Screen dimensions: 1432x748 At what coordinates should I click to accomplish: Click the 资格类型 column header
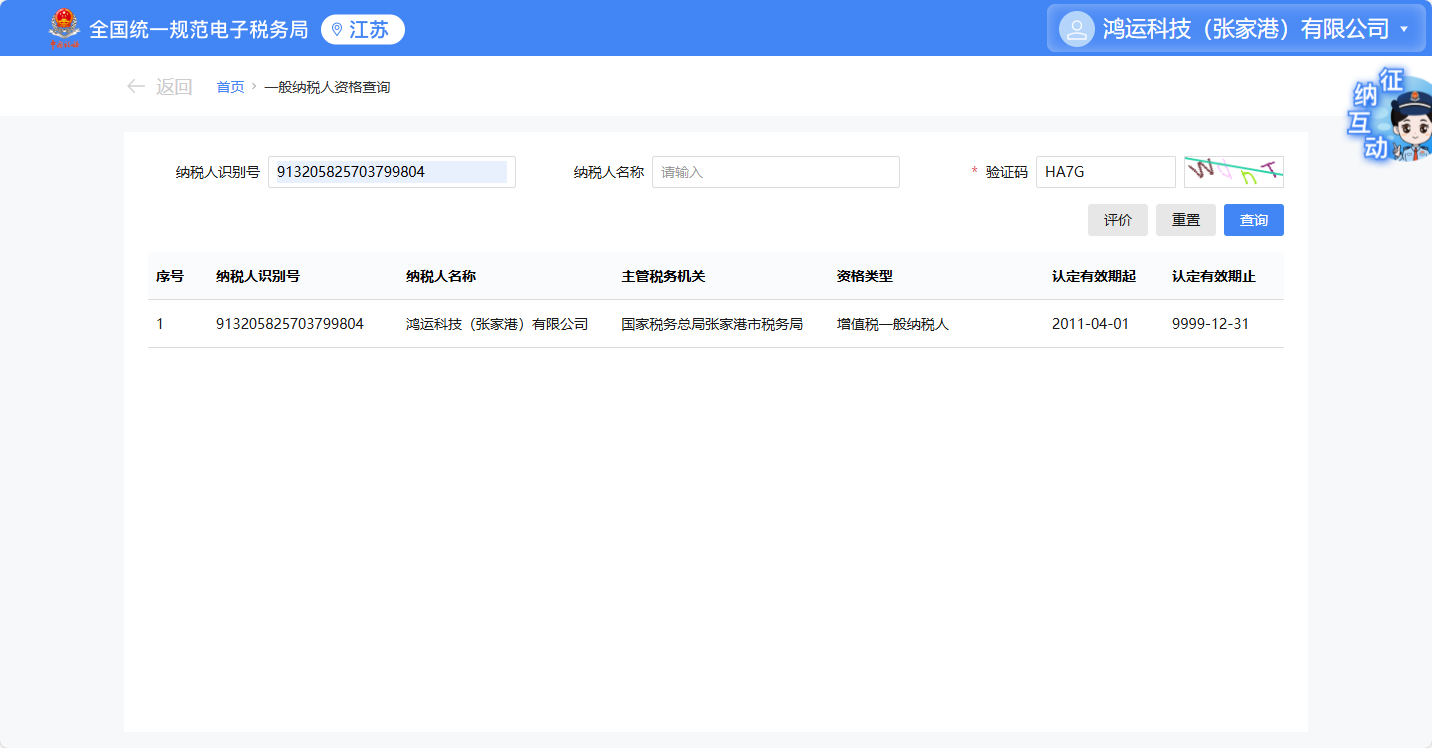[864, 277]
